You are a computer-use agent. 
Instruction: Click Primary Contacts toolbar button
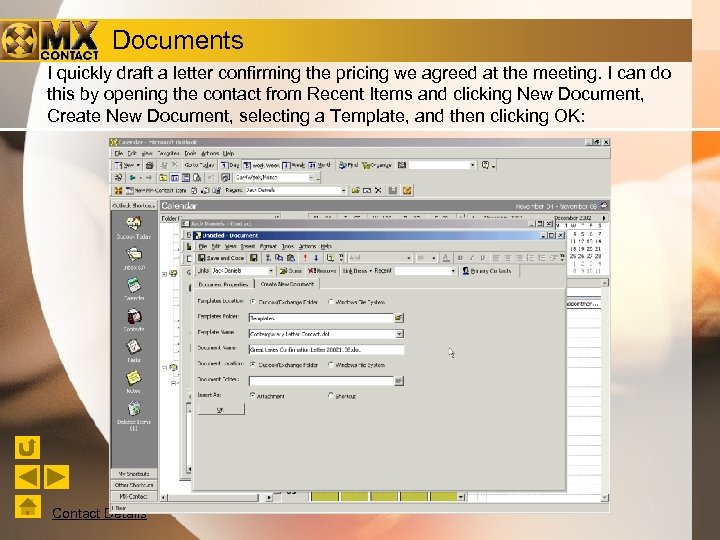(487, 271)
